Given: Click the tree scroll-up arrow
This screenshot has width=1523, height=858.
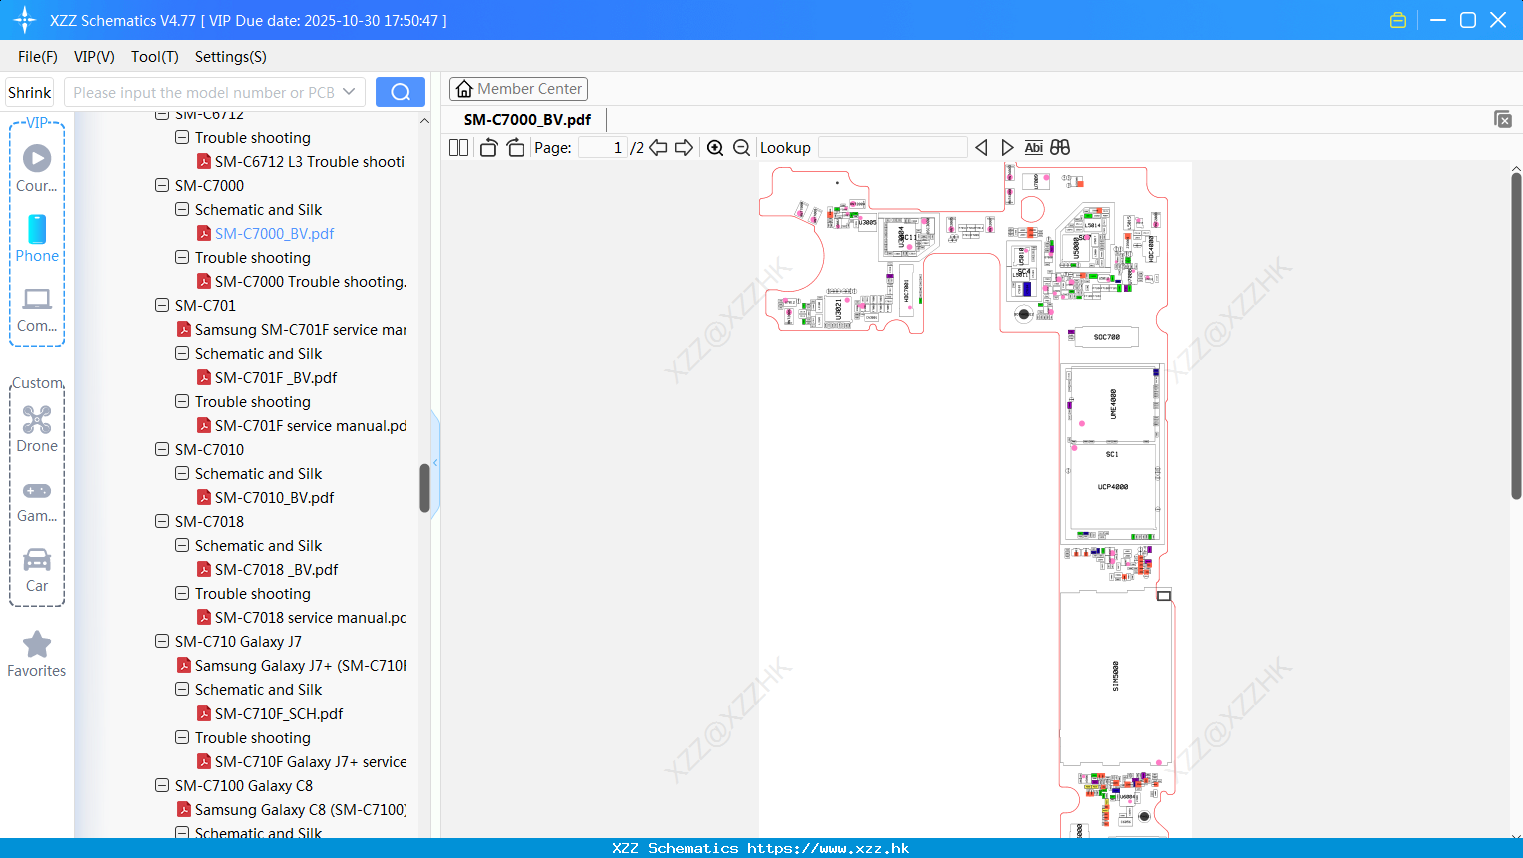Looking at the screenshot, I should click(424, 120).
